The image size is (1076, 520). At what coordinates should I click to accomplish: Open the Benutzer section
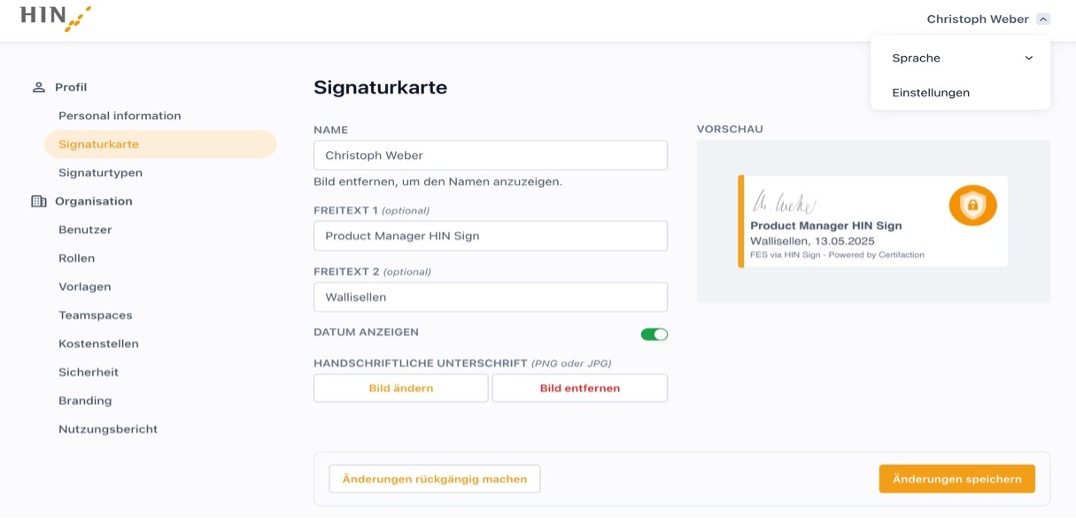coord(85,230)
